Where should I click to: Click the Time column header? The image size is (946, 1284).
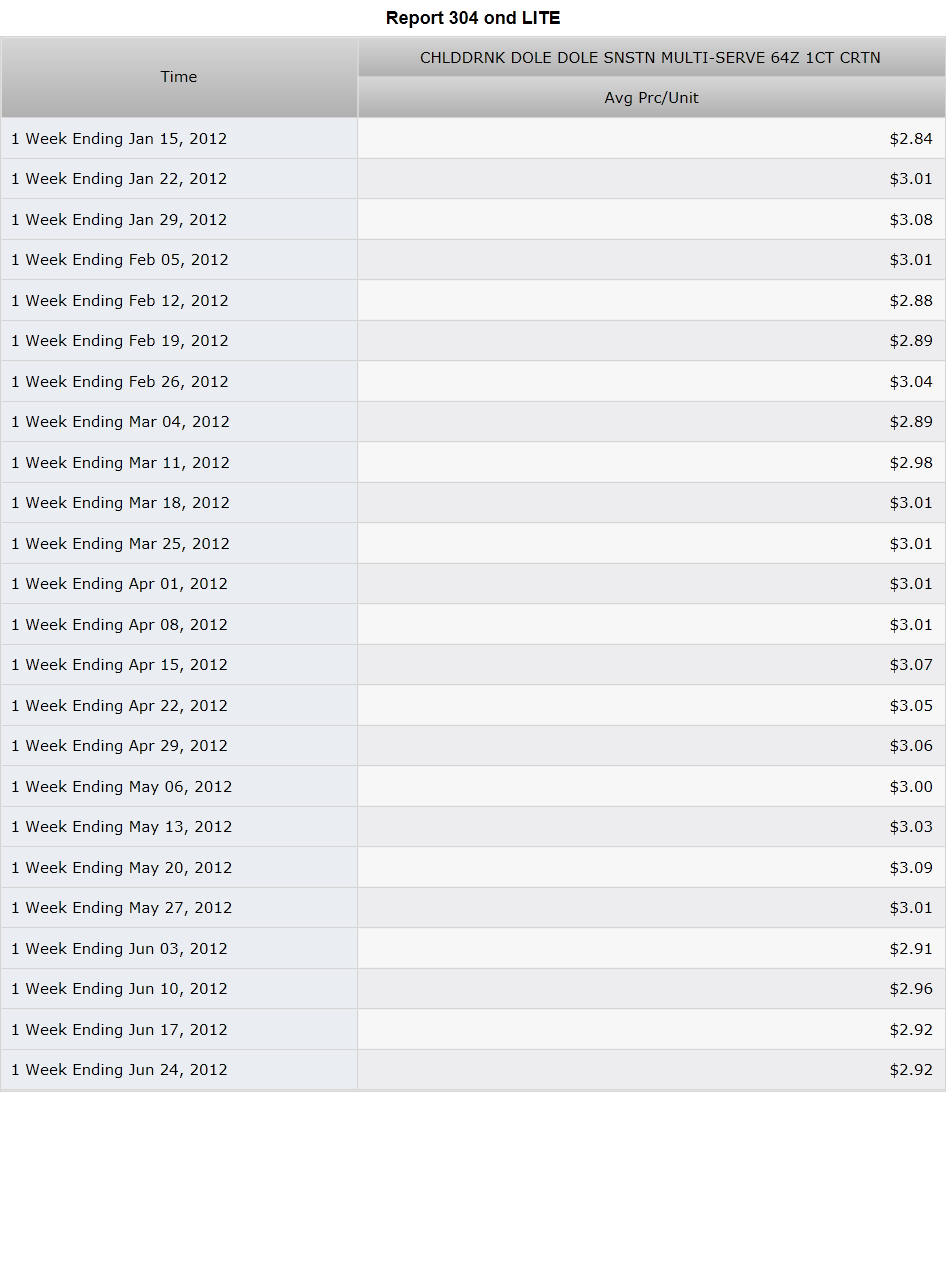pos(179,77)
